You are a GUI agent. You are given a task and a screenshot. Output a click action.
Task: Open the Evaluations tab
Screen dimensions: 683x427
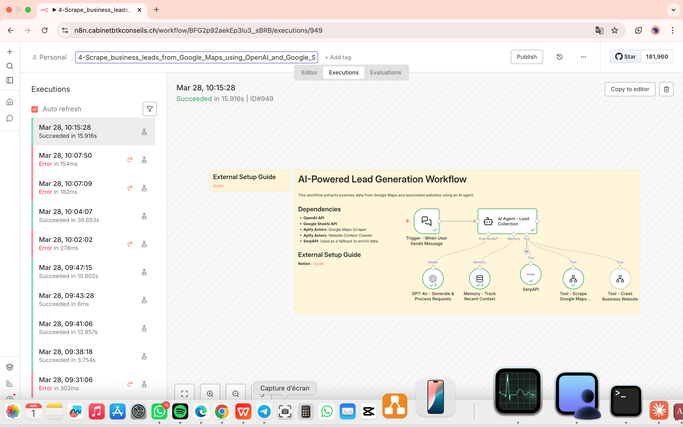[x=385, y=72]
